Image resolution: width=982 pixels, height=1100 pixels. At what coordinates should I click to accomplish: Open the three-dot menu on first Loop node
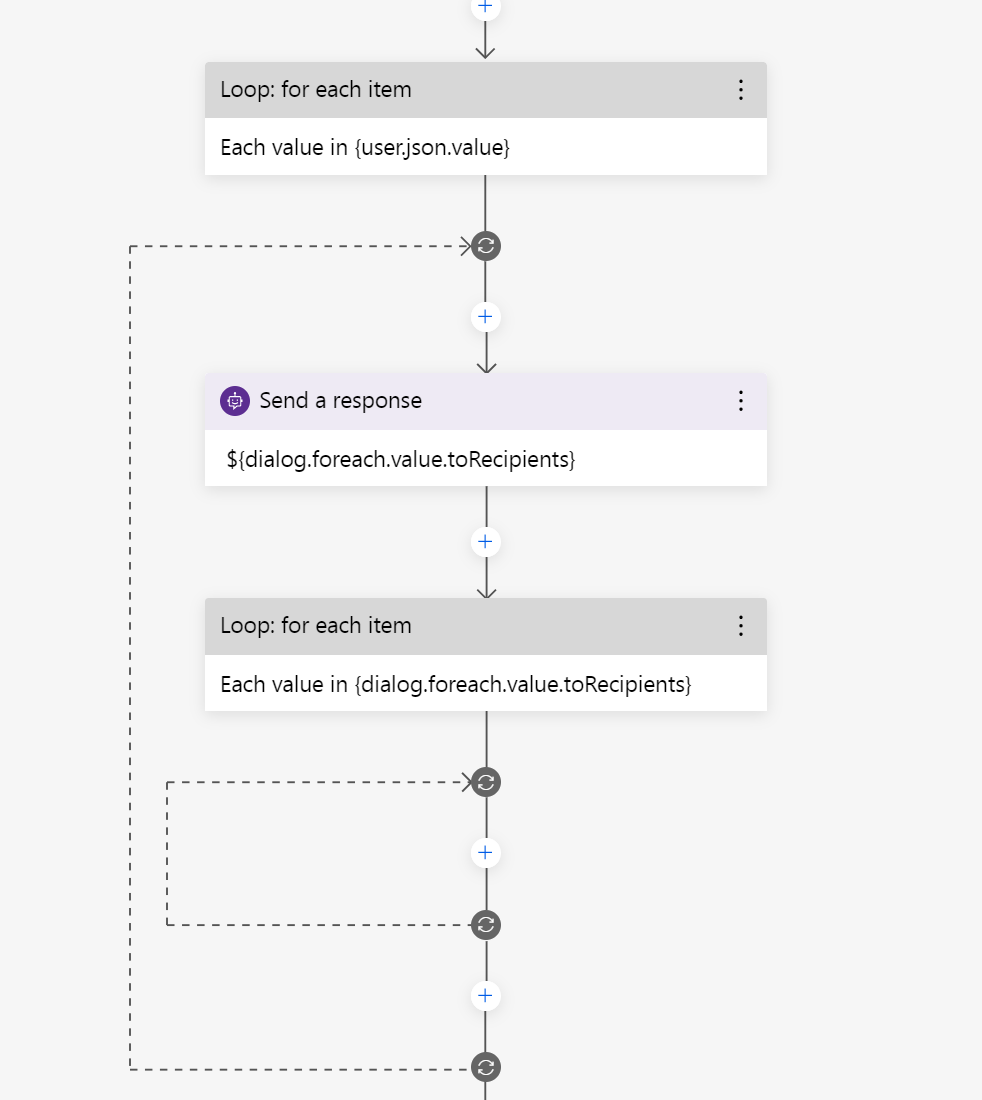point(741,89)
